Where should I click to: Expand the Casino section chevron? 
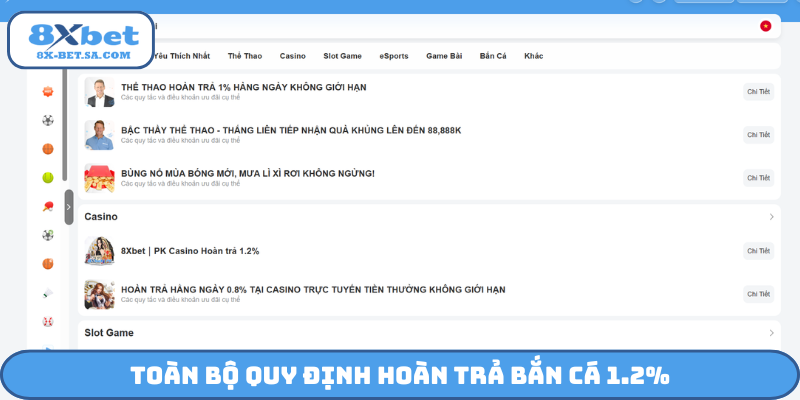[x=771, y=217]
